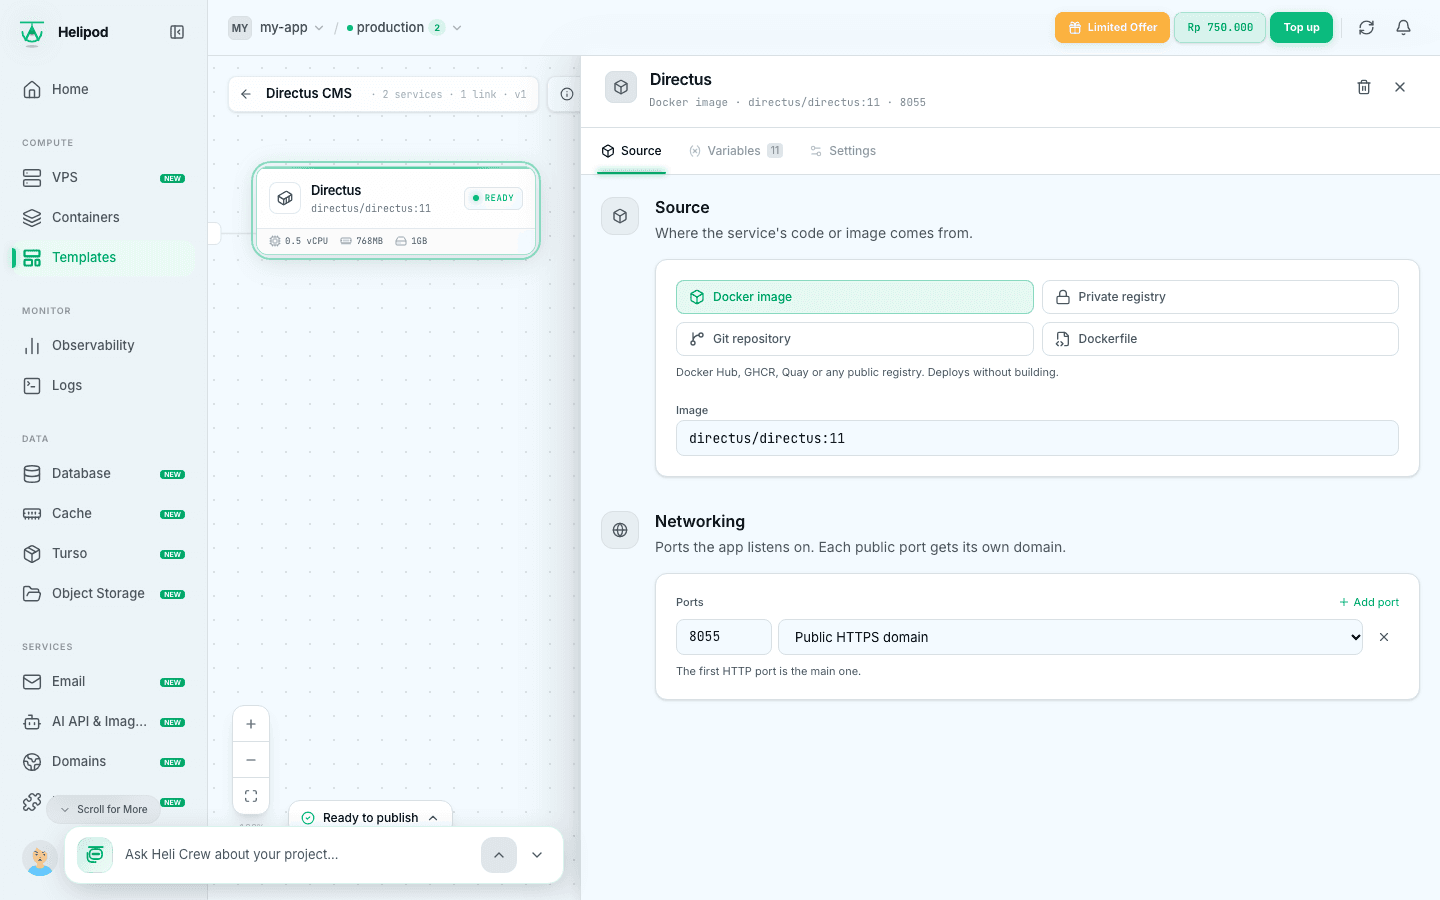
Task: Select the Source tab
Action: click(631, 151)
